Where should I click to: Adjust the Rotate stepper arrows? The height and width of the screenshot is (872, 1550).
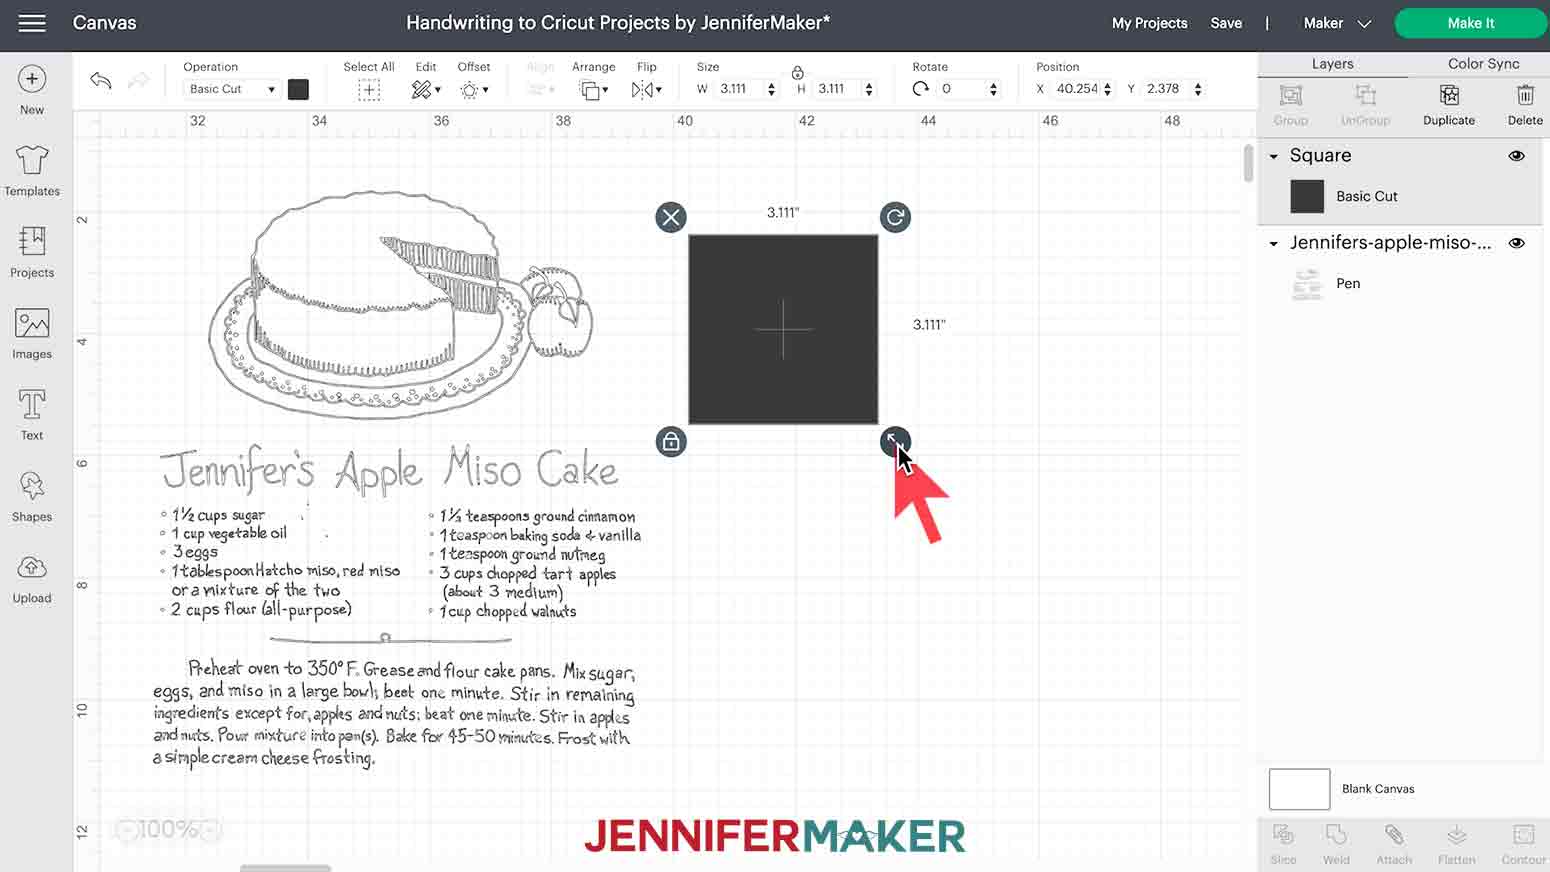click(993, 89)
